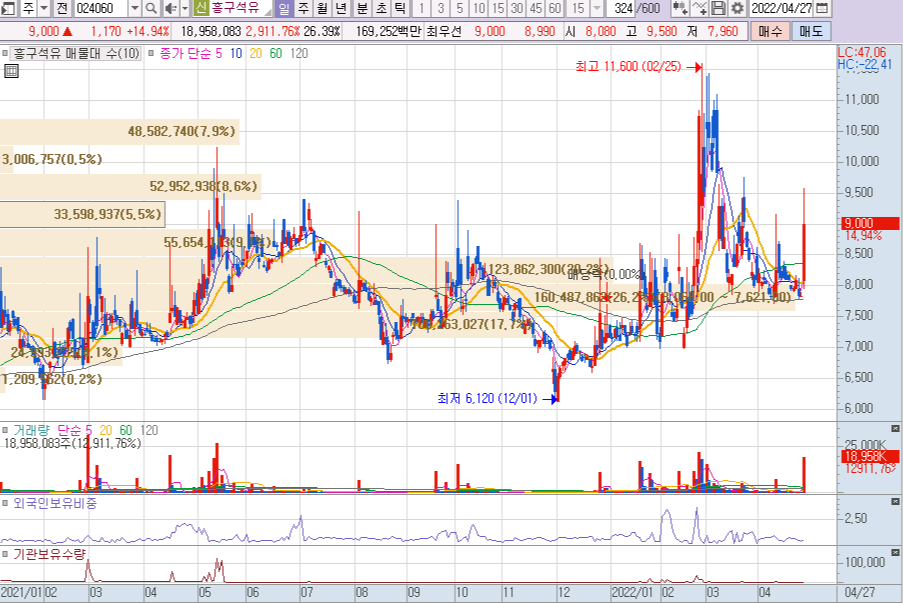Expand the stock code history dropdown

(135, 8)
